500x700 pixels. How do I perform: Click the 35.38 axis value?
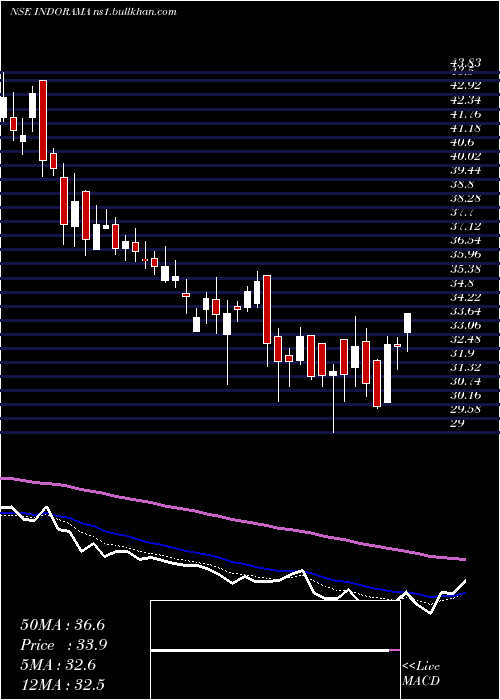click(x=466, y=270)
